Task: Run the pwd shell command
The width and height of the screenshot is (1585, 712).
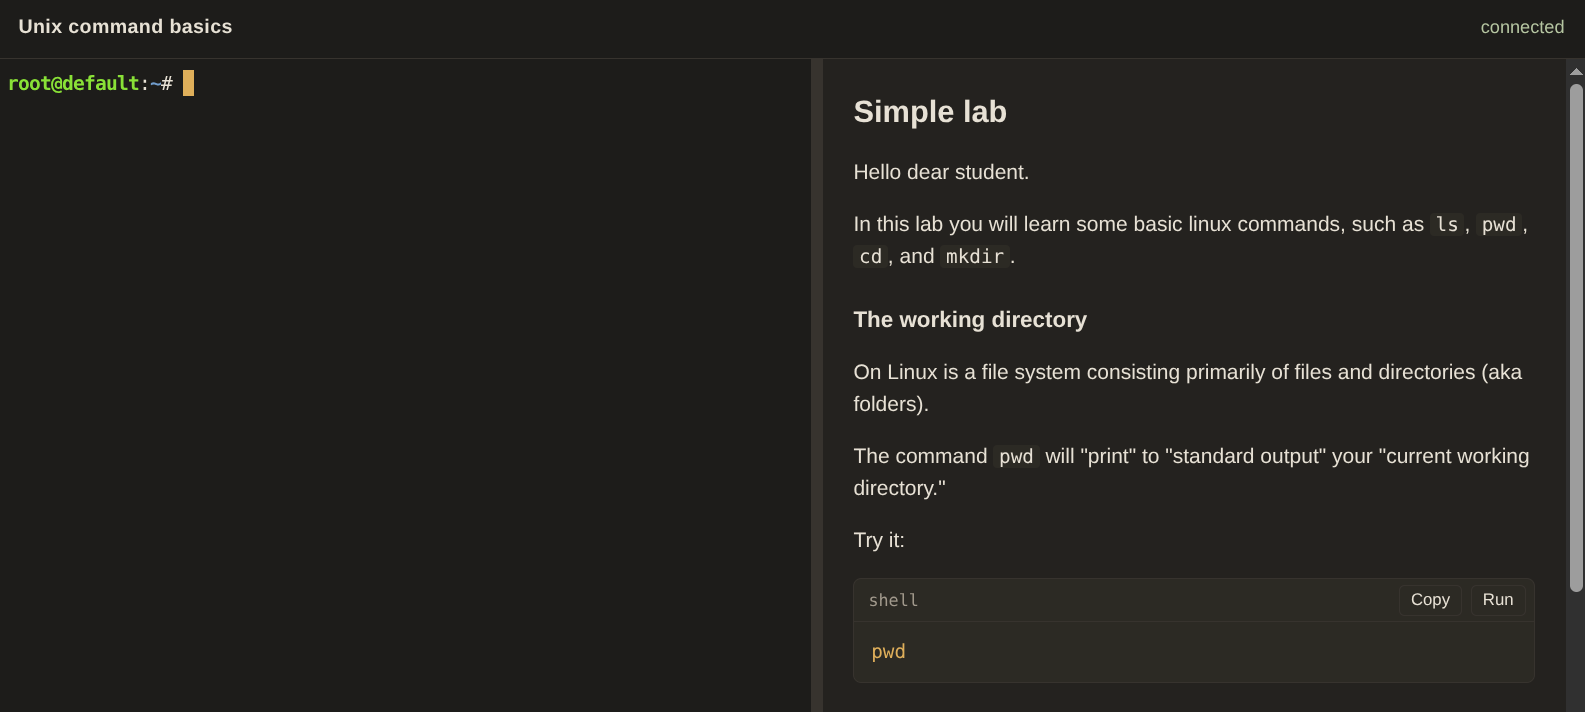Action: (x=1497, y=600)
